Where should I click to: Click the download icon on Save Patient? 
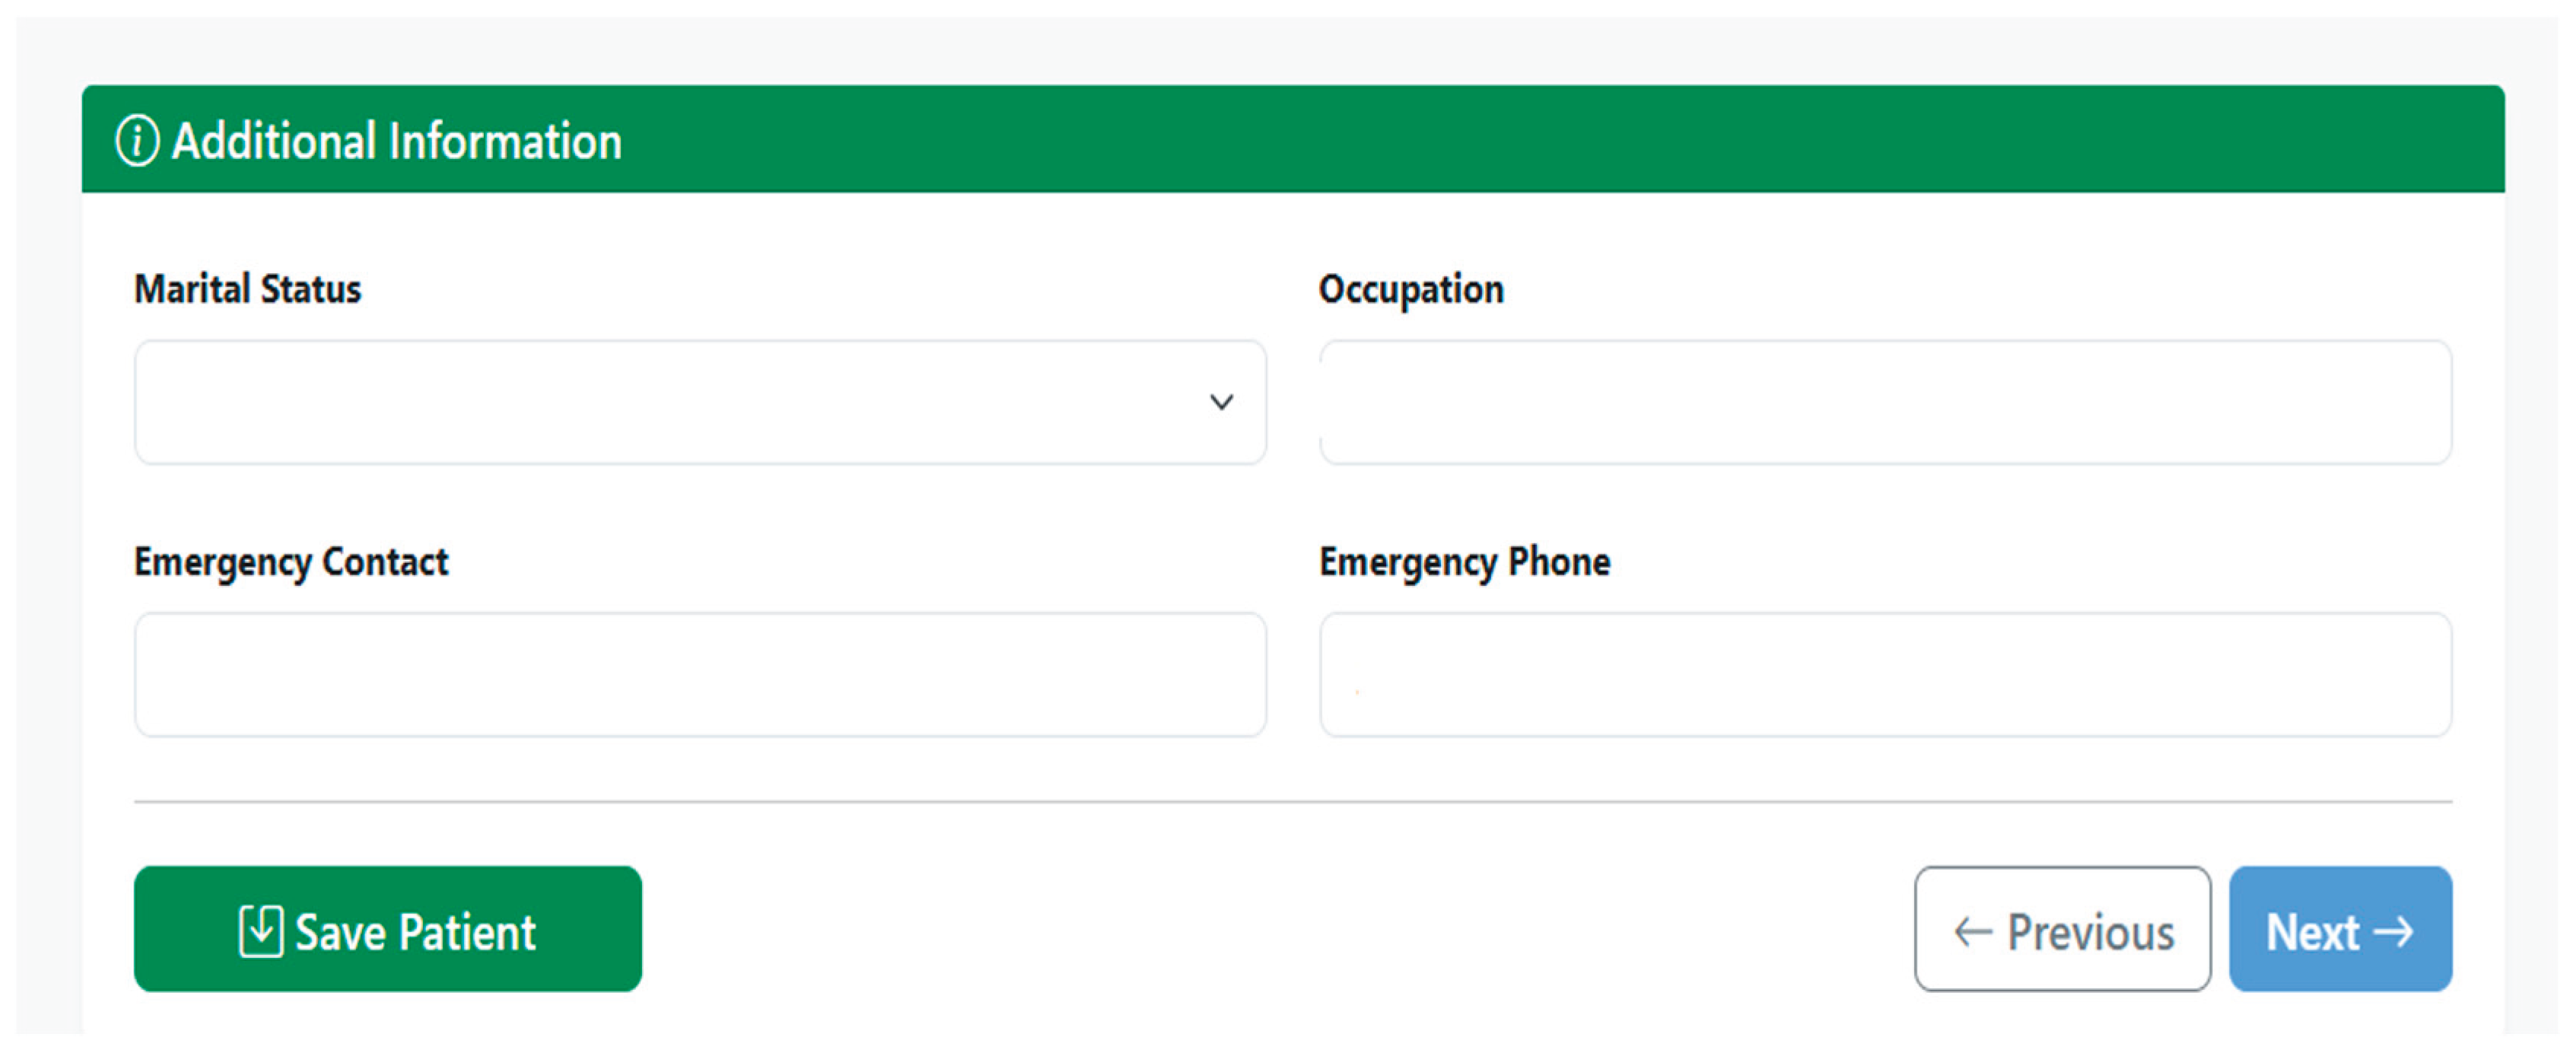coord(261,931)
